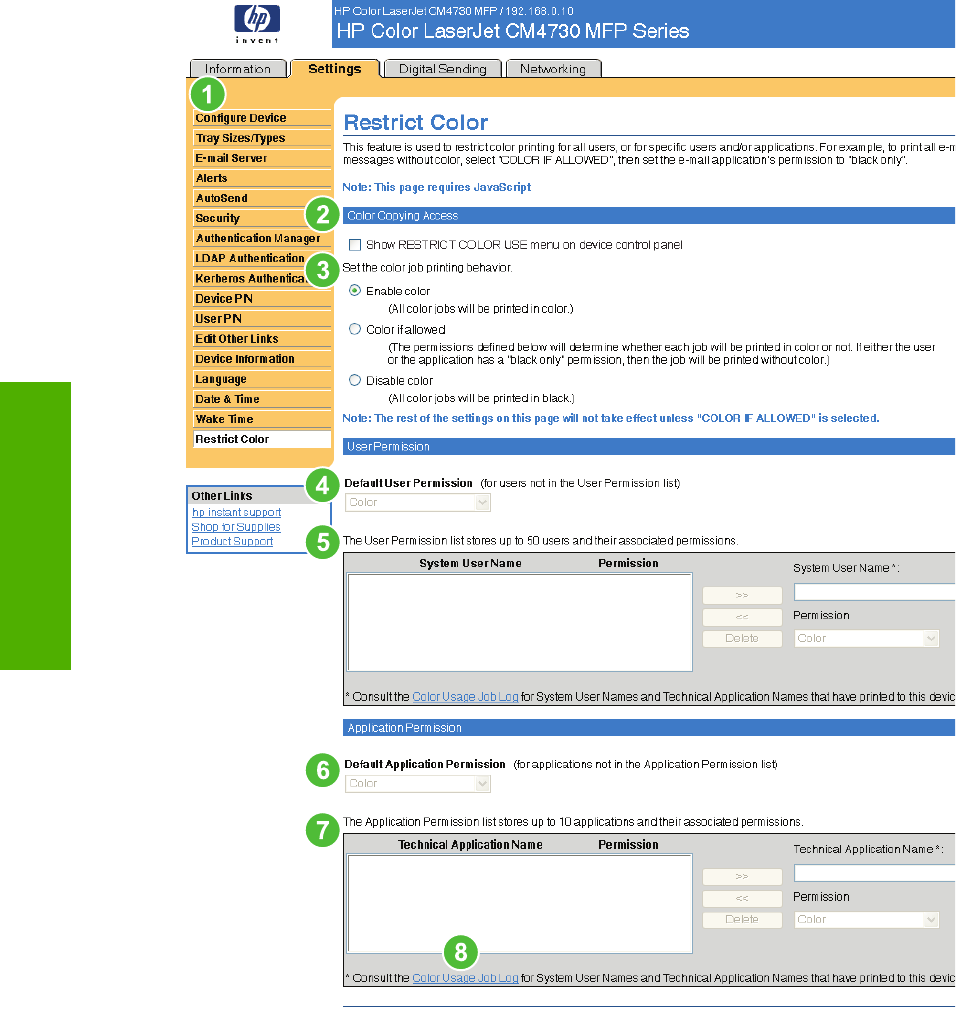Click the << button beside user list

742,617
